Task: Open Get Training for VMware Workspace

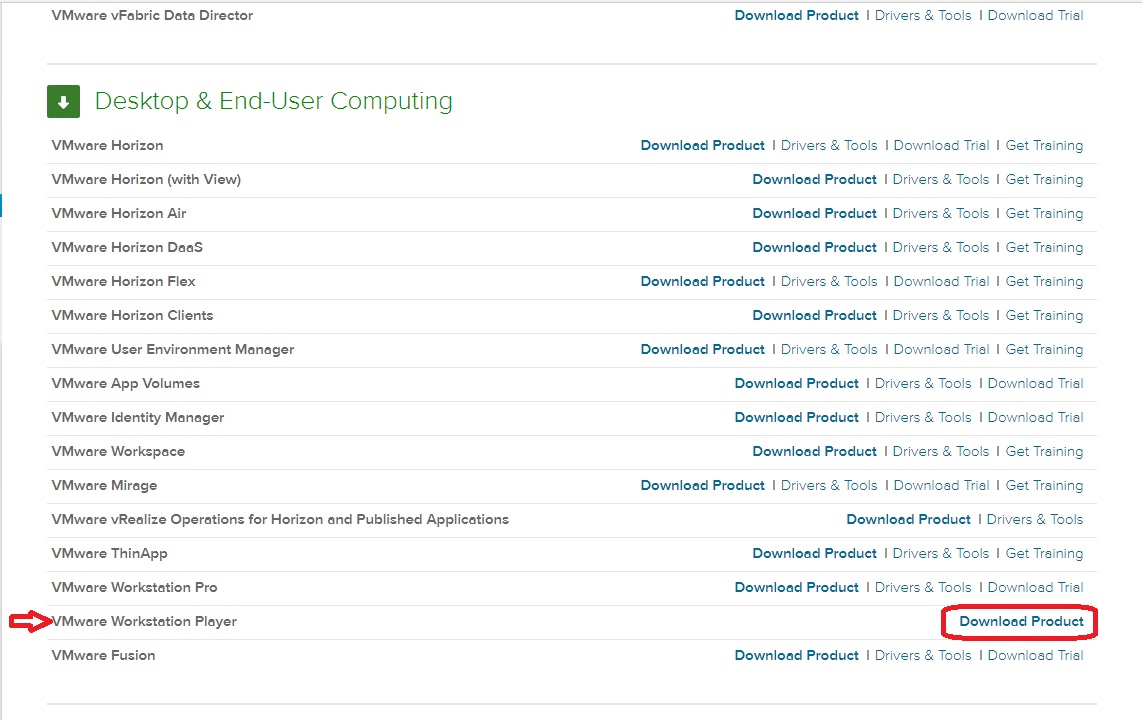Action: [1044, 451]
